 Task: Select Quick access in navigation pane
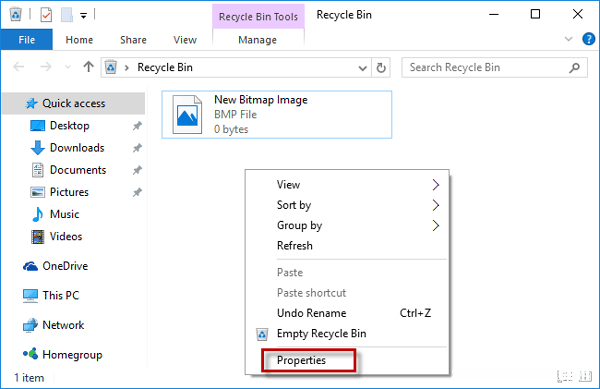pyautogui.click(x=73, y=103)
